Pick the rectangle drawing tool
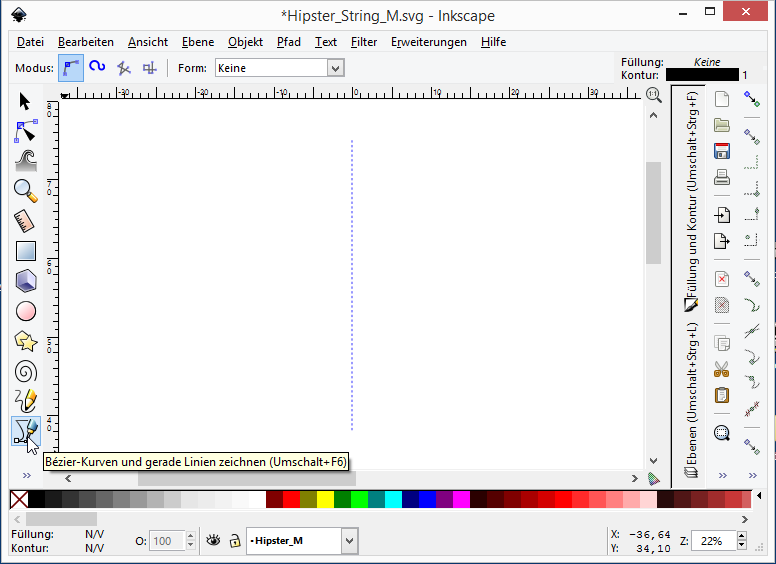Image resolution: width=776 pixels, height=564 pixels. (x=25, y=251)
